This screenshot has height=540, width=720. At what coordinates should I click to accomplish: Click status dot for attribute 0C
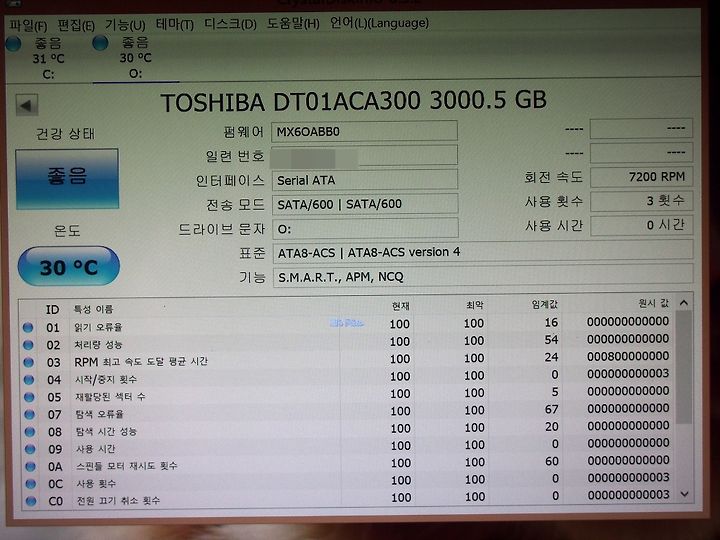31,484
